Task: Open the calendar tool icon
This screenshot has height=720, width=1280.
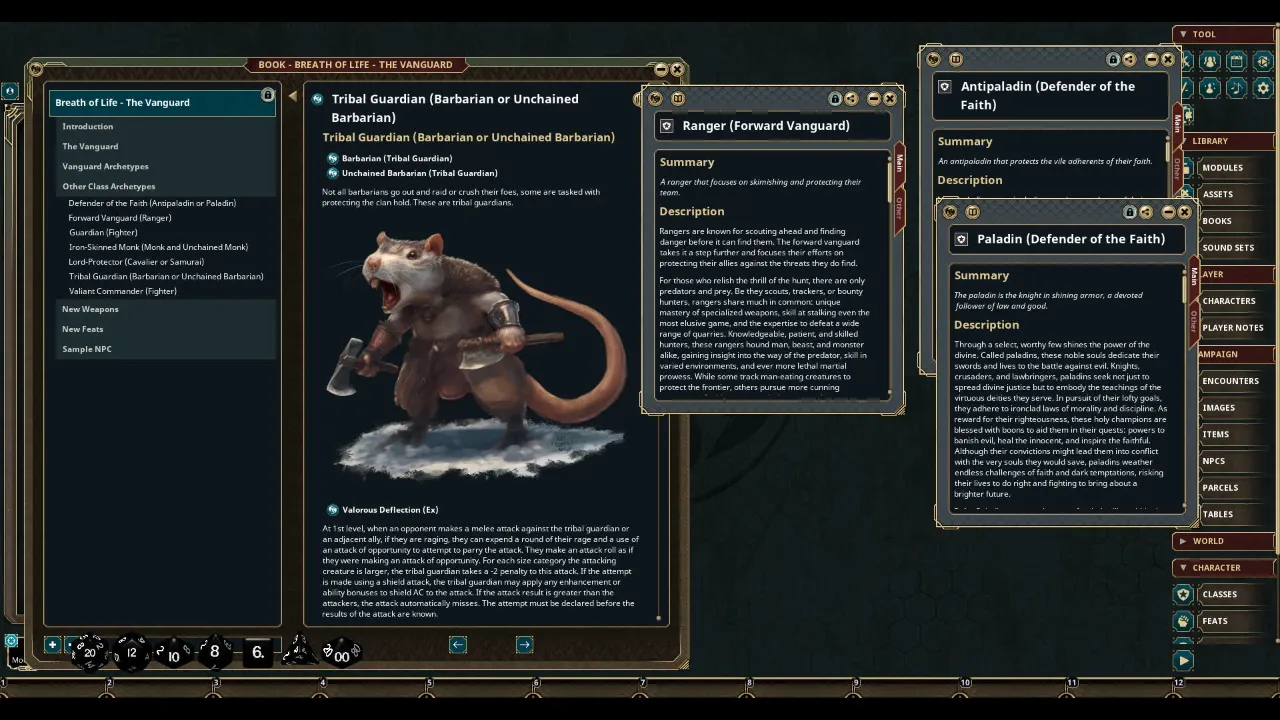Action: pos(1237,61)
